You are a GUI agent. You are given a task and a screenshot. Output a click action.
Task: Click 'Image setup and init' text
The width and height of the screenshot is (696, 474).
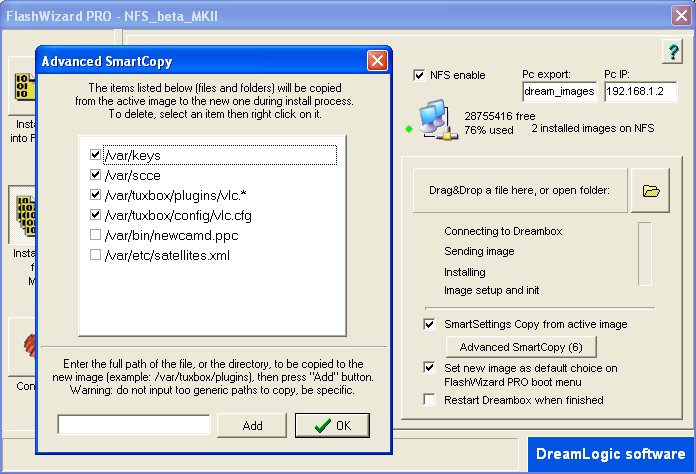(x=492, y=290)
